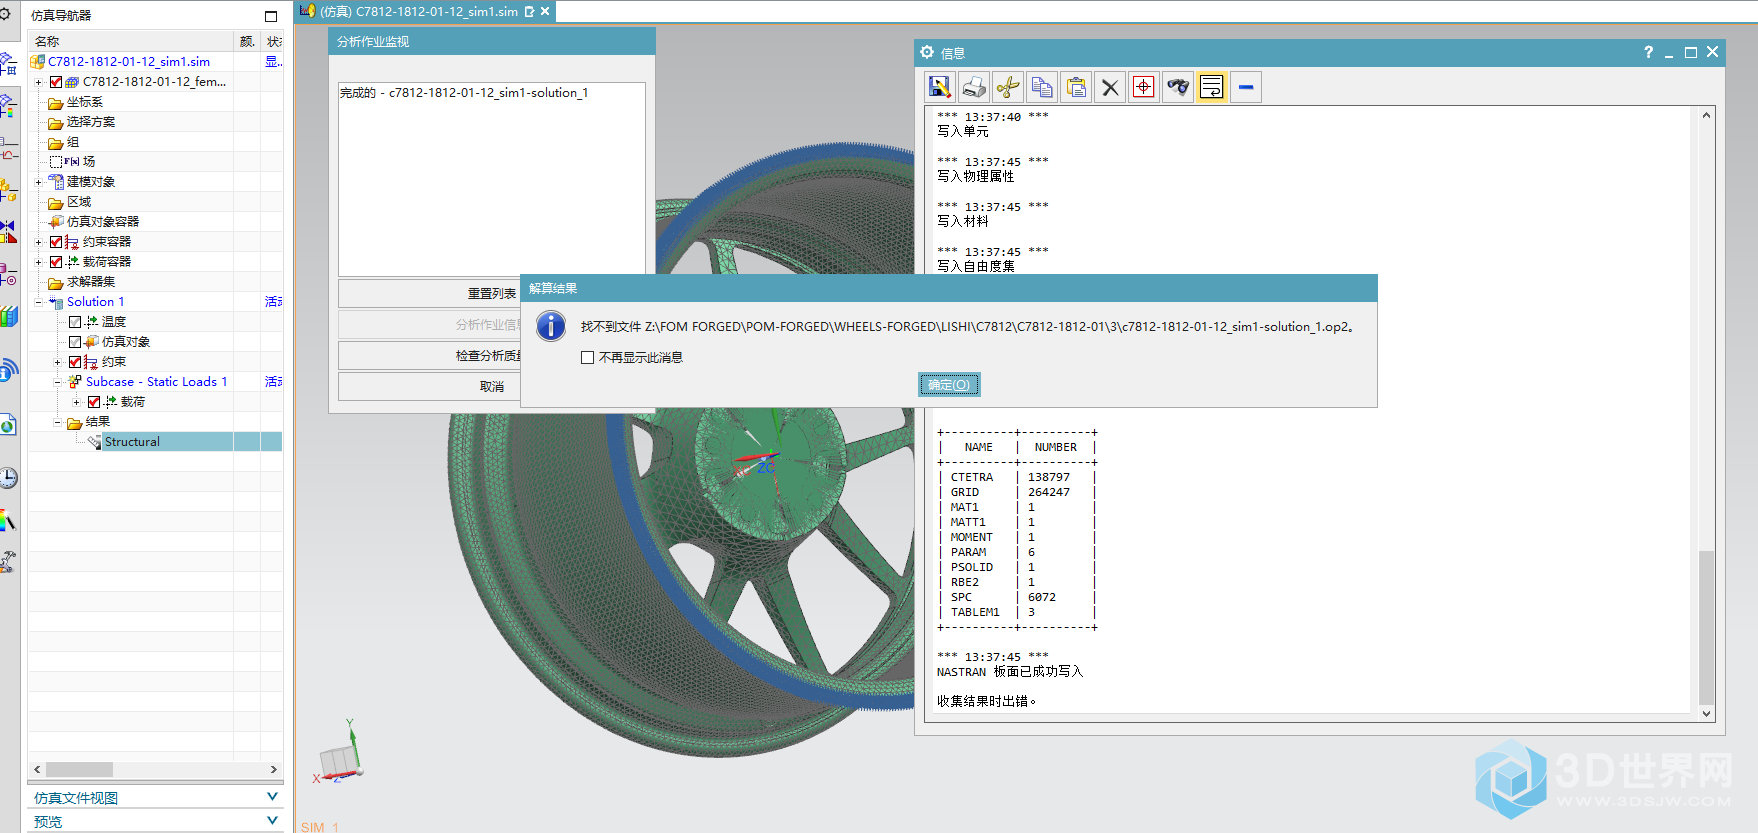Uncheck the 约束 checkbox under Solution 1
Image resolution: width=1758 pixels, height=833 pixels.
75,362
